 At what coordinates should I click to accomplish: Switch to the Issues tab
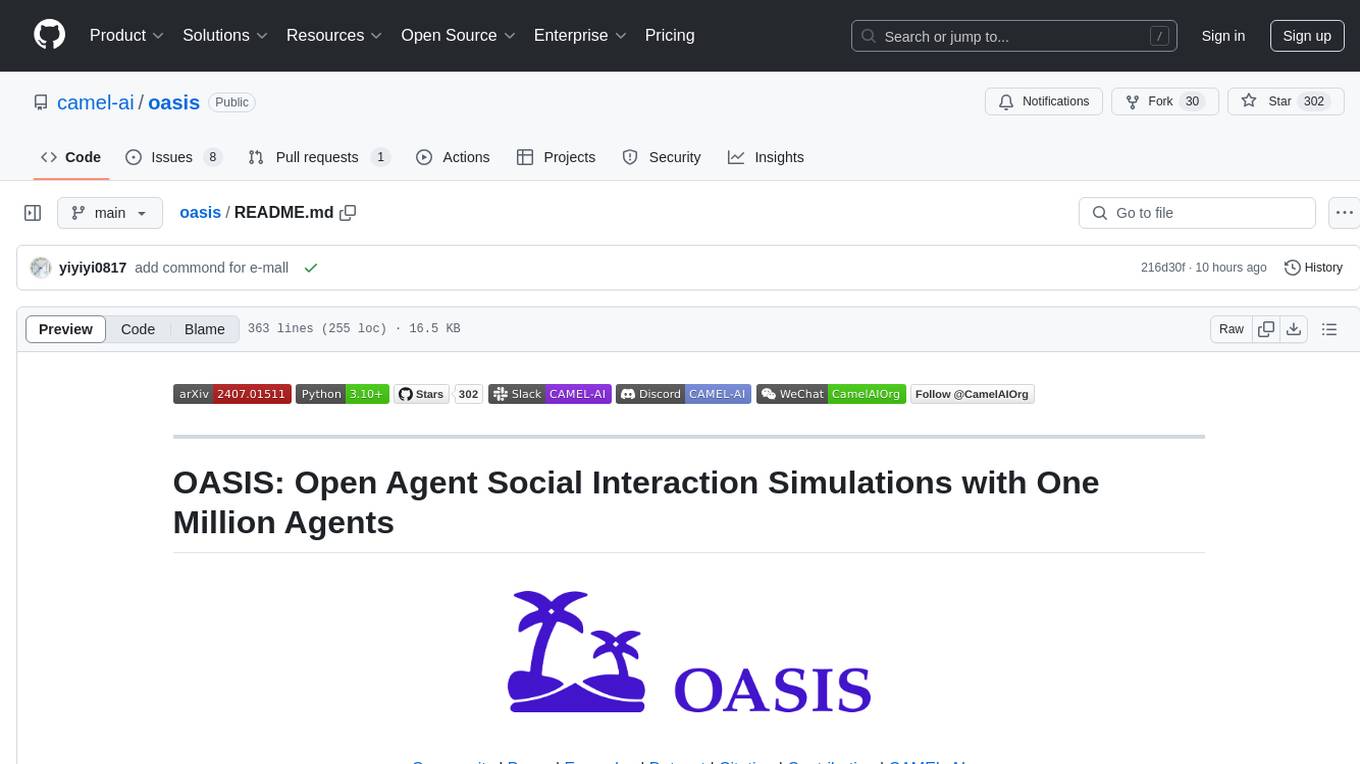[x=173, y=157]
